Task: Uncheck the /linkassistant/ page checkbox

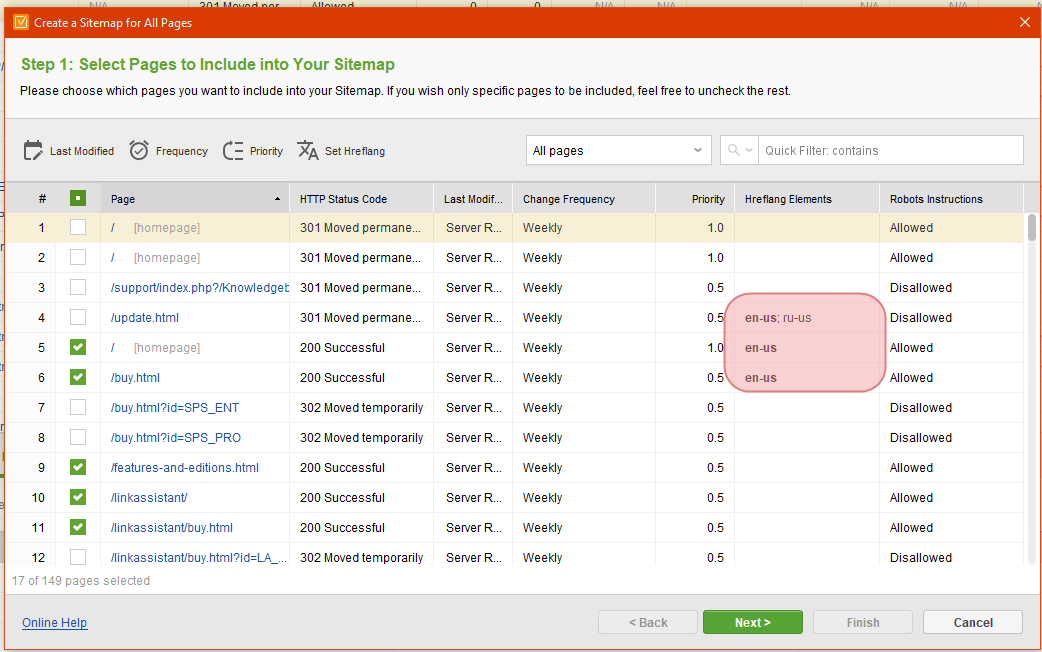Action: point(78,497)
